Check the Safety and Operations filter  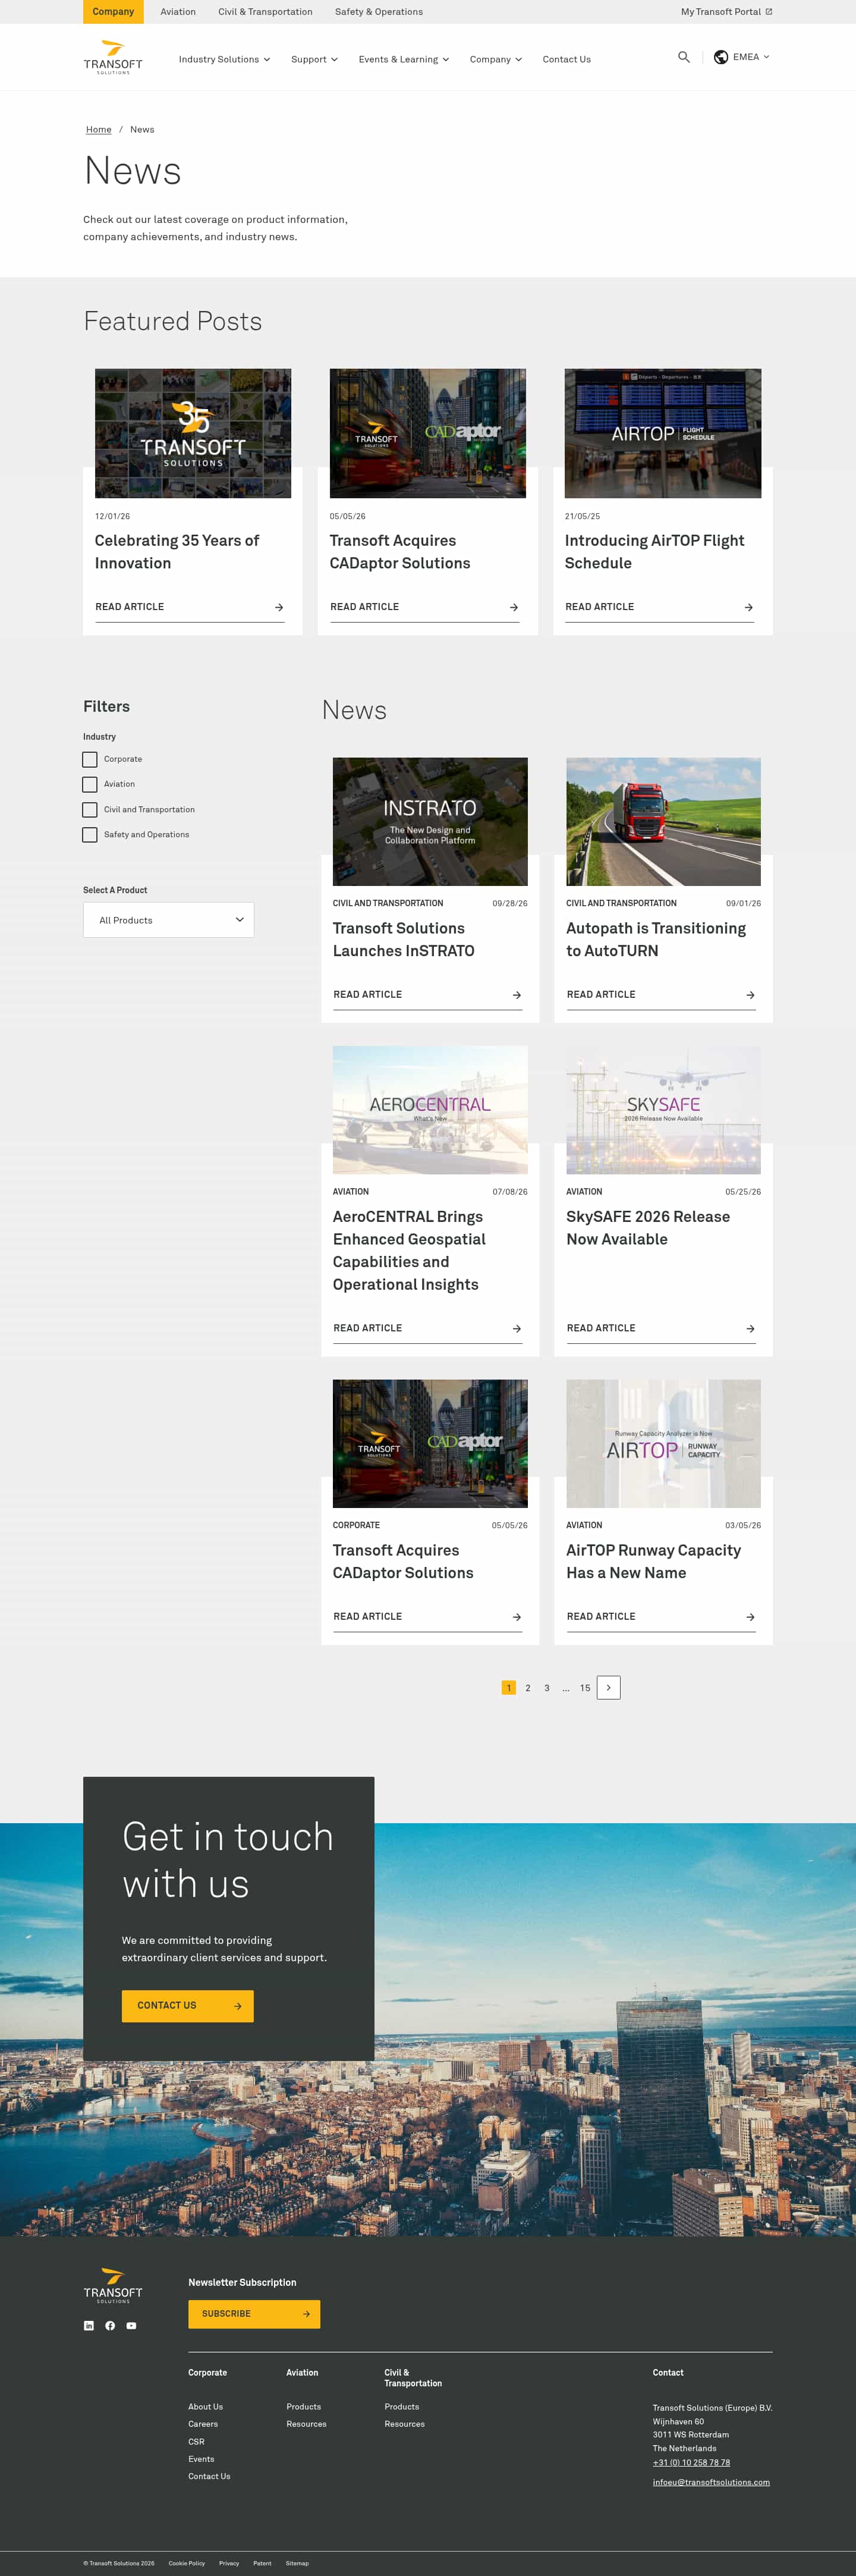(90, 834)
